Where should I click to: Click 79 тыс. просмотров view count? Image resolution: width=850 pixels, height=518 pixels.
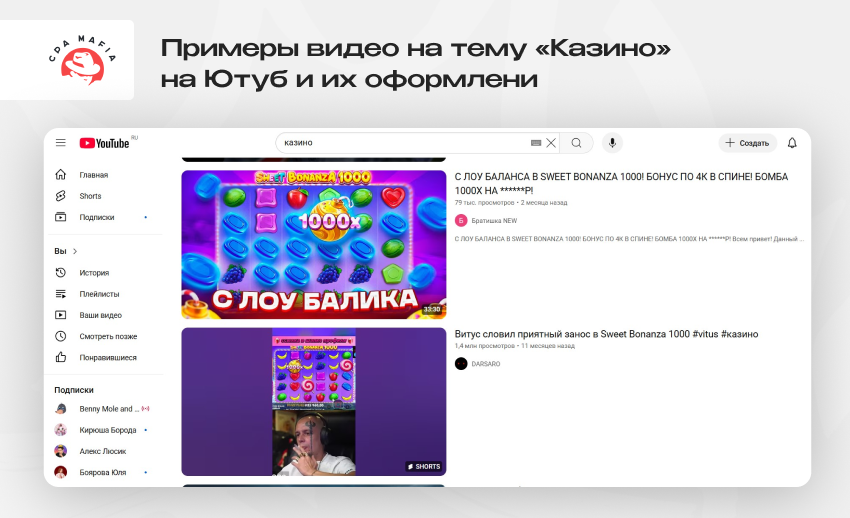484,203
